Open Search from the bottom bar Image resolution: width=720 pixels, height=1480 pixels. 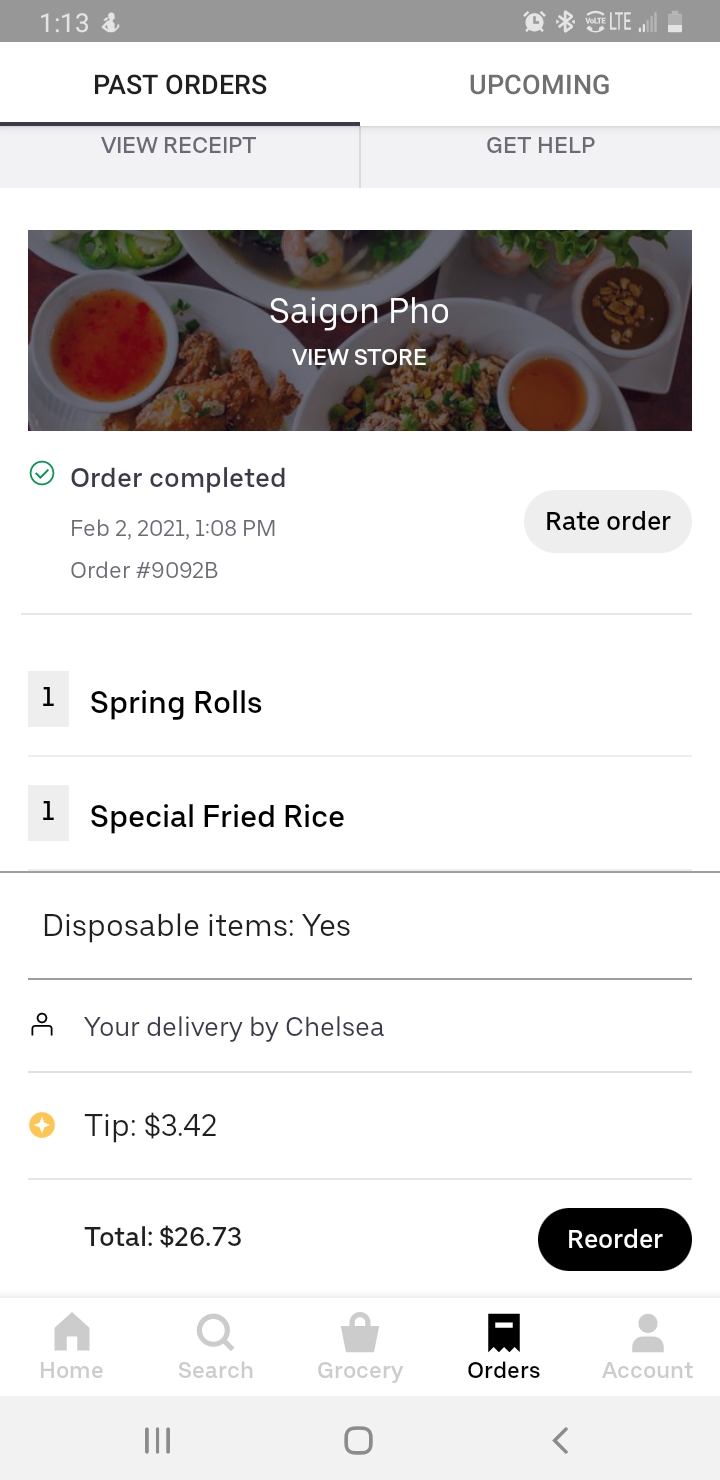point(215,1334)
